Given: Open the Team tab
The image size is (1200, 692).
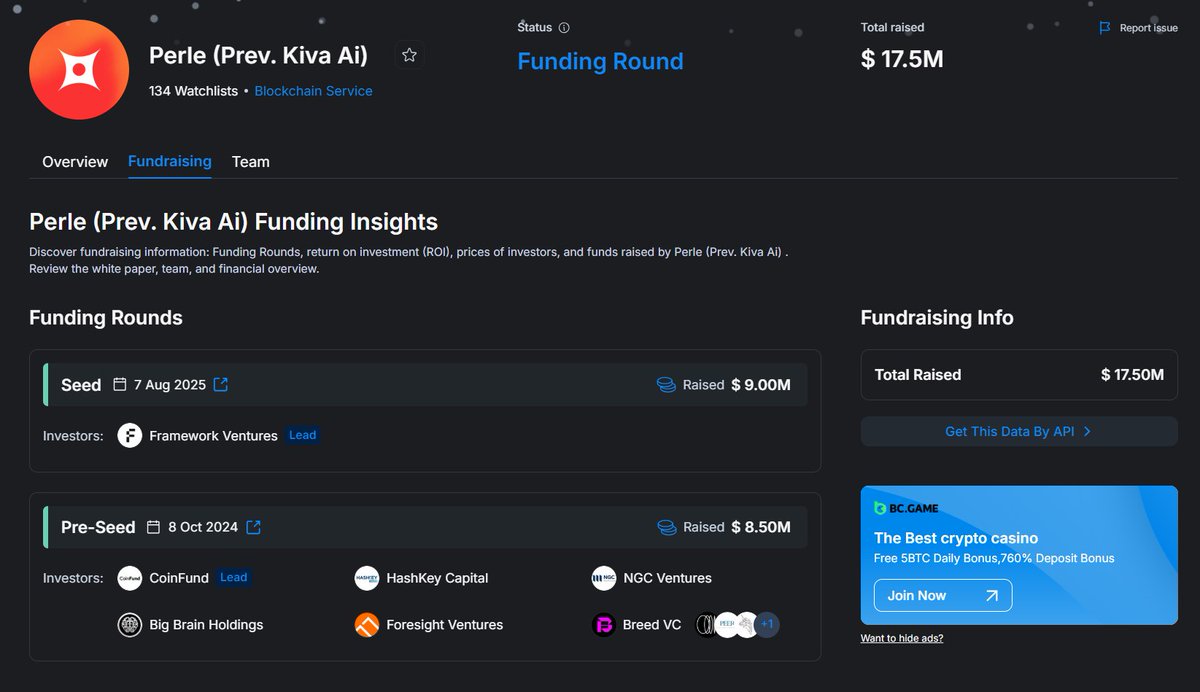Looking at the screenshot, I should pyautogui.click(x=251, y=161).
